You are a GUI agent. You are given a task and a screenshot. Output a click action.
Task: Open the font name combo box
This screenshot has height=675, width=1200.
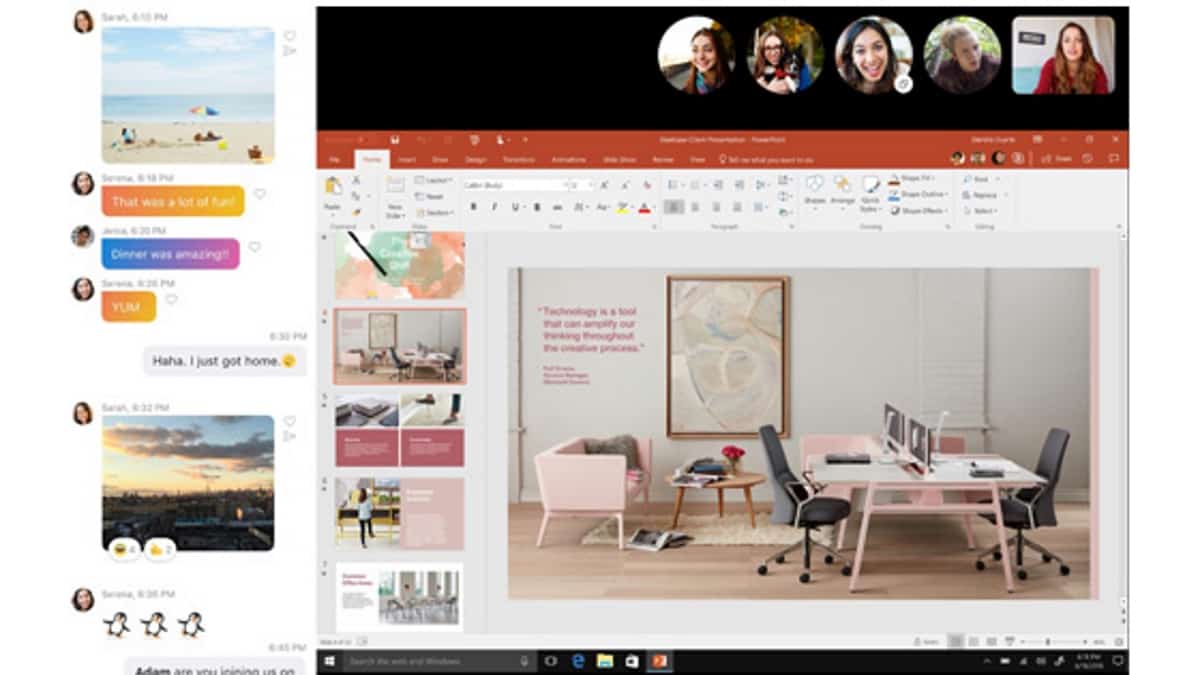[514, 185]
